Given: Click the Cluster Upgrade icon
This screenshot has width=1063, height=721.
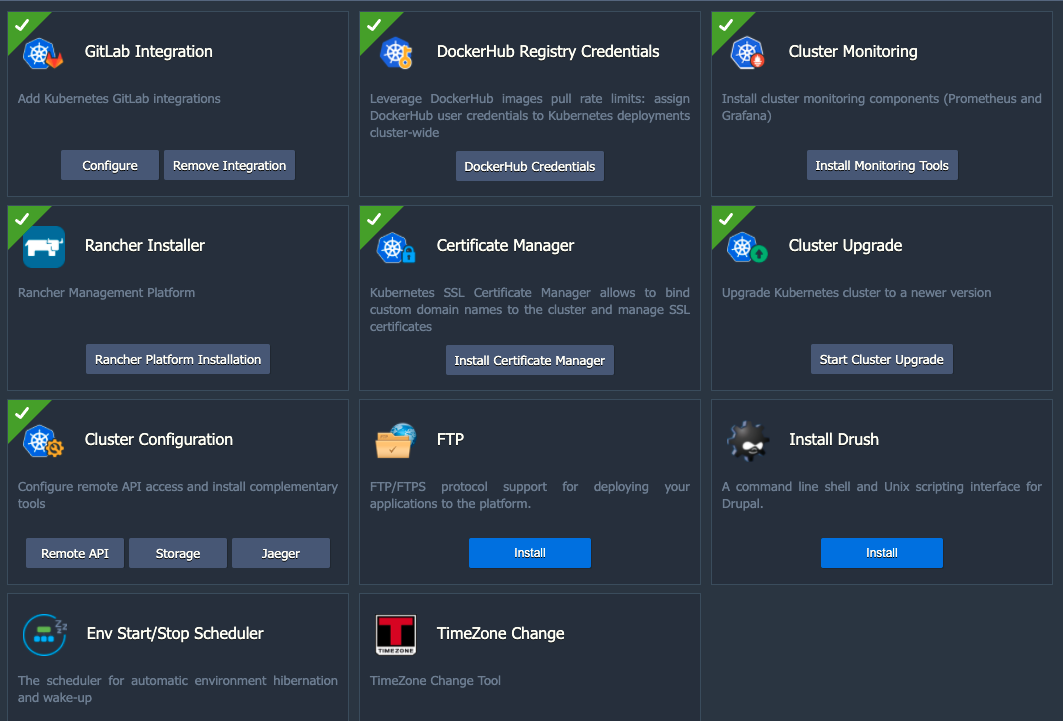Looking at the screenshot, I should (745, 245).
